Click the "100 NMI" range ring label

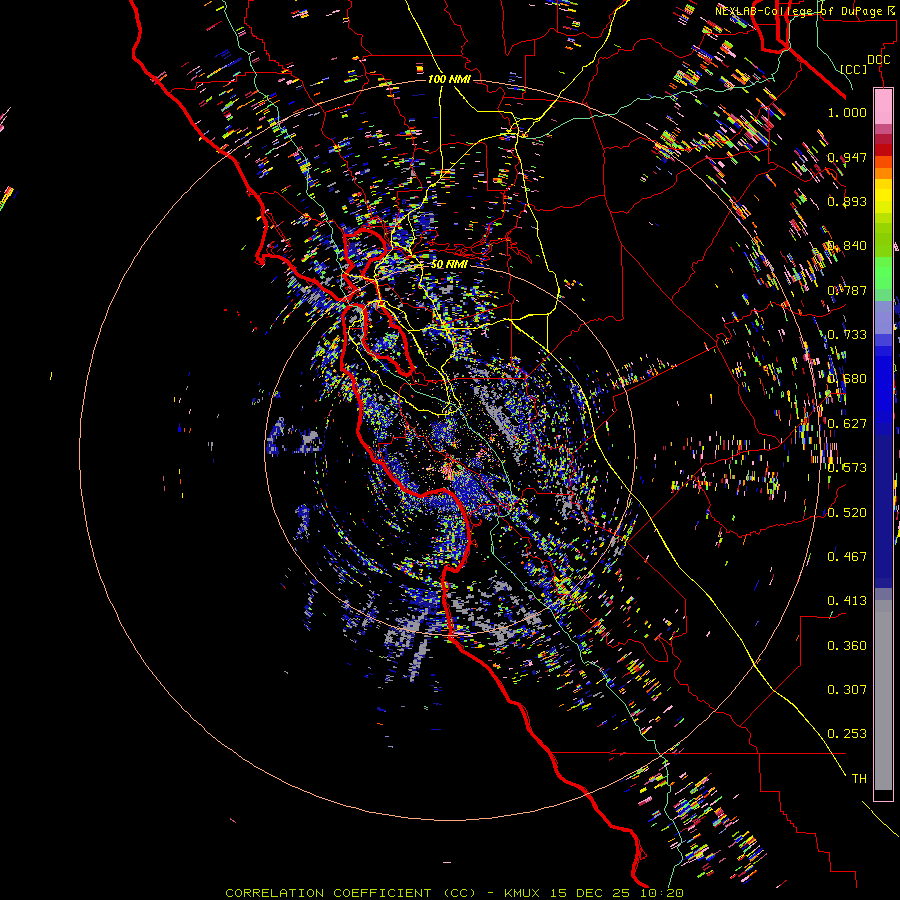449,79
